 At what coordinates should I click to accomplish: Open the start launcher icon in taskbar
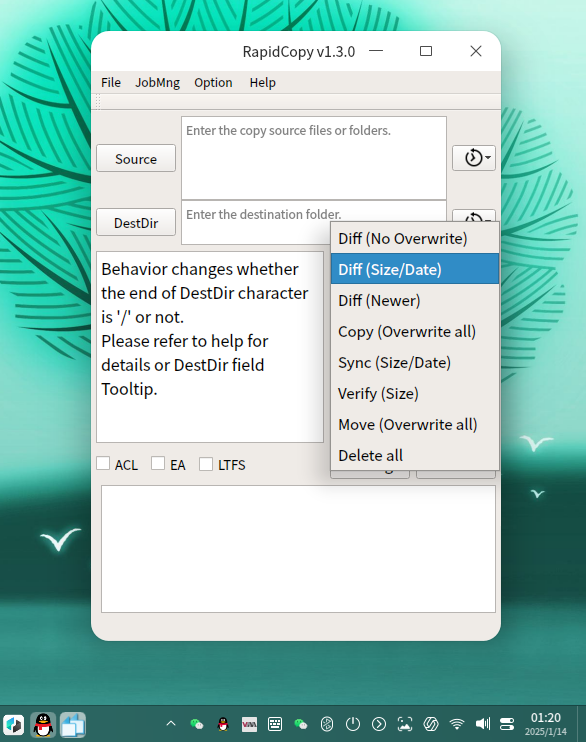click(14, 724)
